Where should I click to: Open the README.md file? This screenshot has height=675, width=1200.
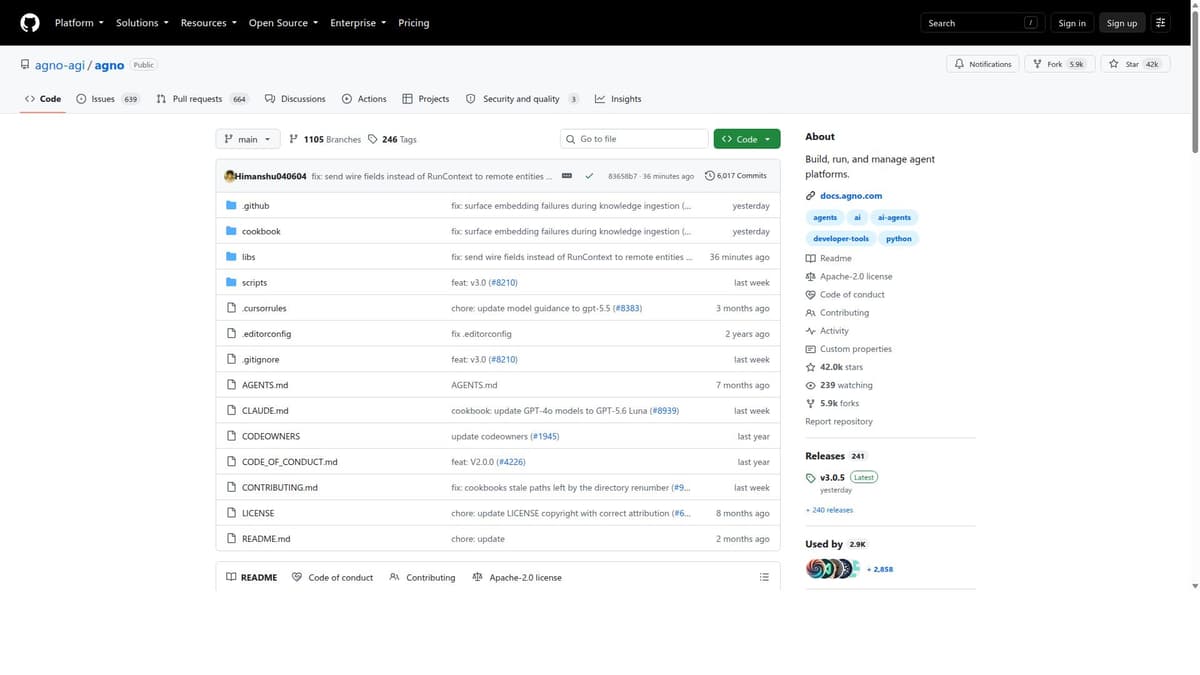266,539
